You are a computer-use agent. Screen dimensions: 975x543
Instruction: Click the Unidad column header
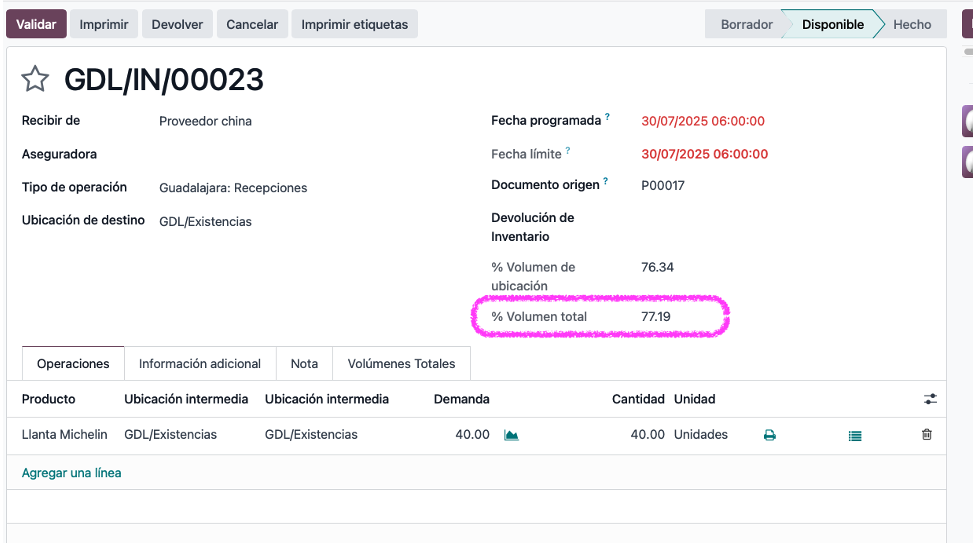point(695,399)
